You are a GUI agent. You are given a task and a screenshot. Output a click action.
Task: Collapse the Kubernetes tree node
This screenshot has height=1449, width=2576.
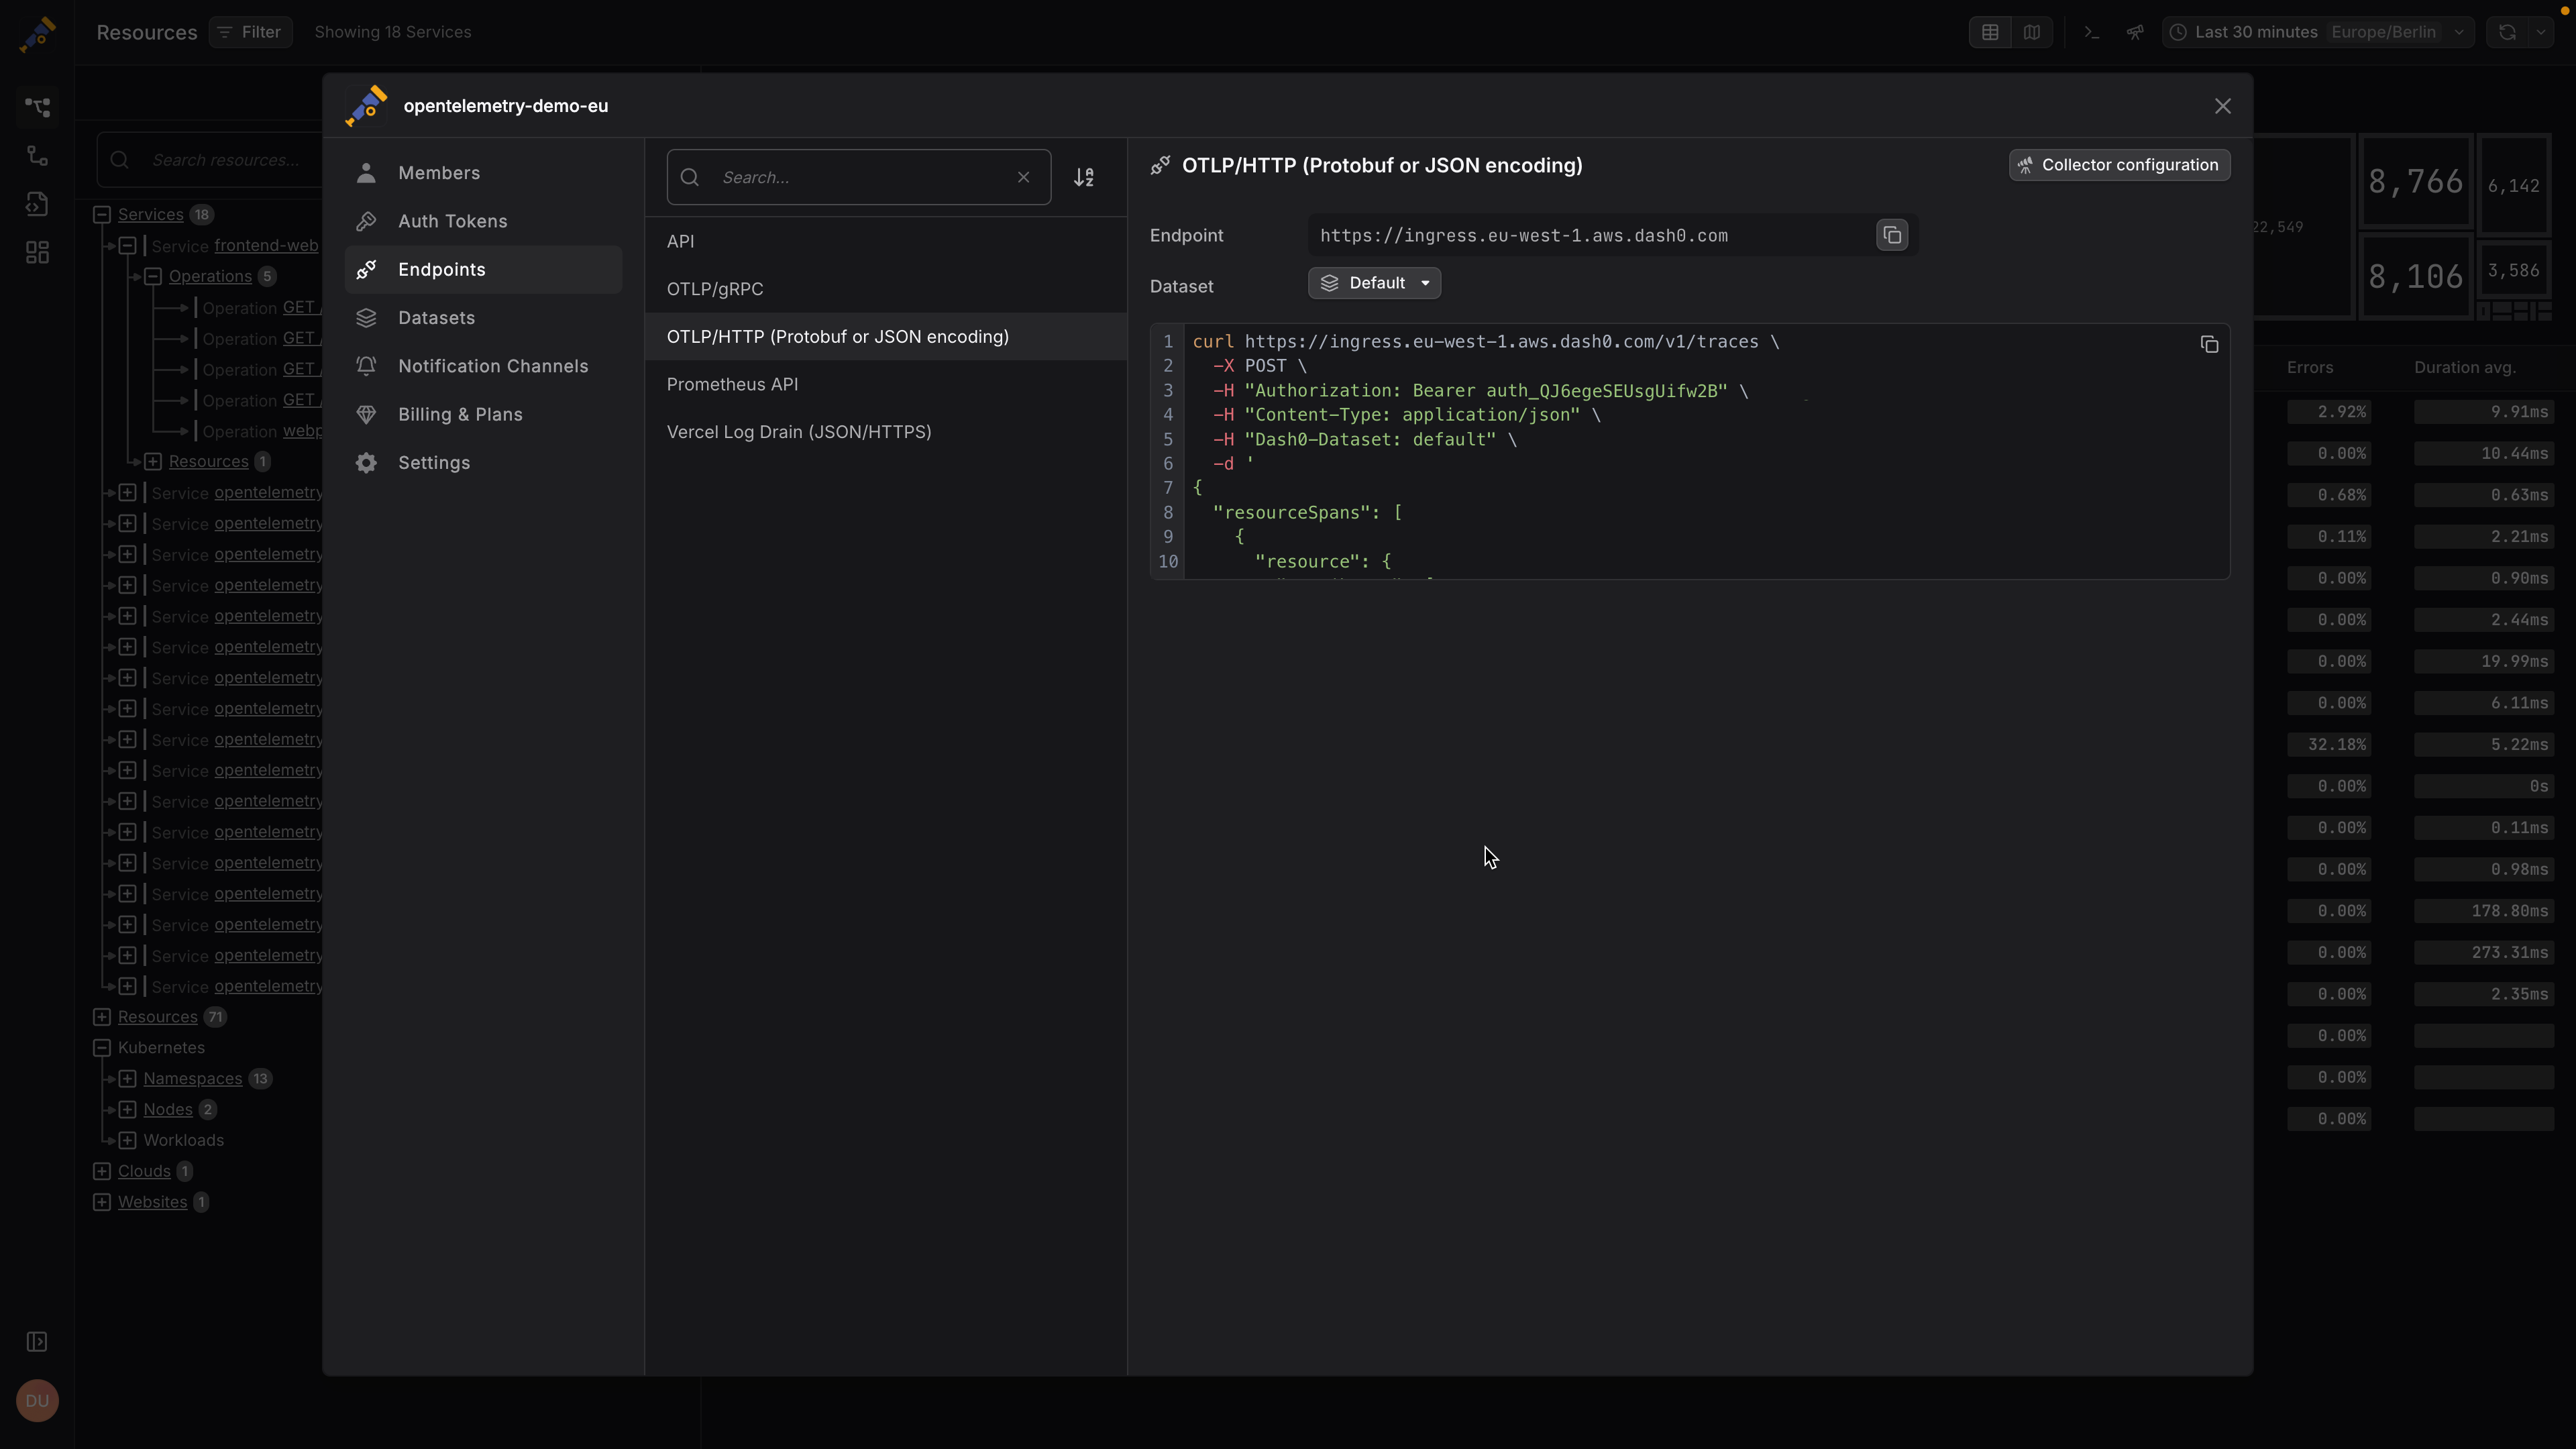[x=102, y=1048]
